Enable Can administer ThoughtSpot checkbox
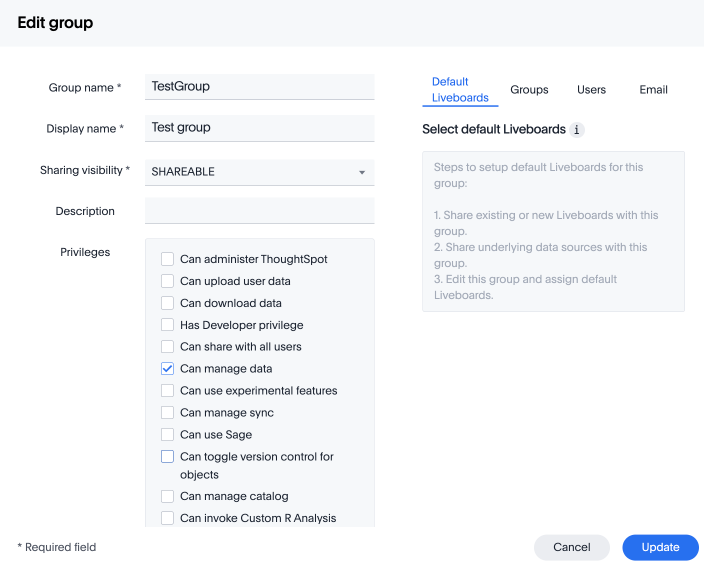The image size is (704, 567). [x=168, y=259]
